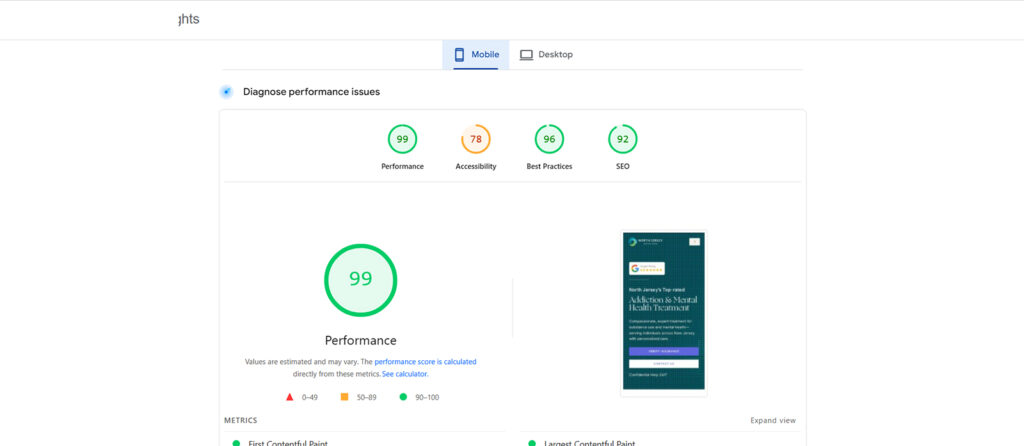Click the Diagnose performance issues heading

click(x=311, y=92)
